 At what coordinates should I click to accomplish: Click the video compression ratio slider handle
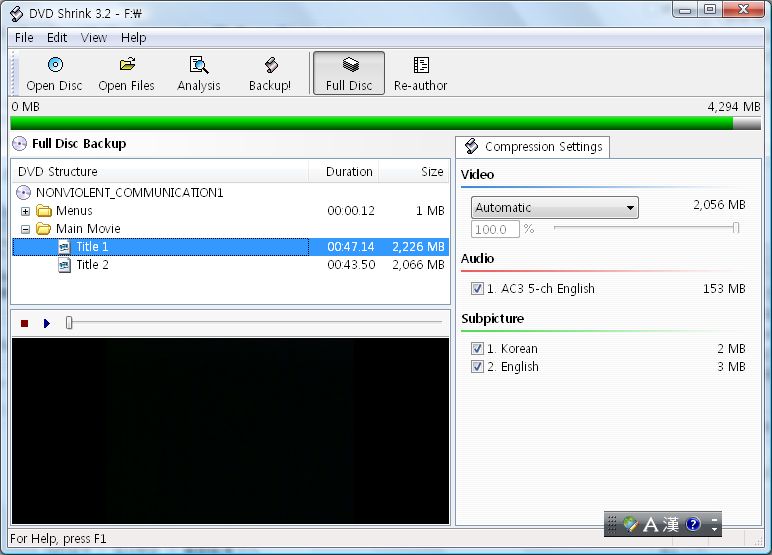[736, 228]
